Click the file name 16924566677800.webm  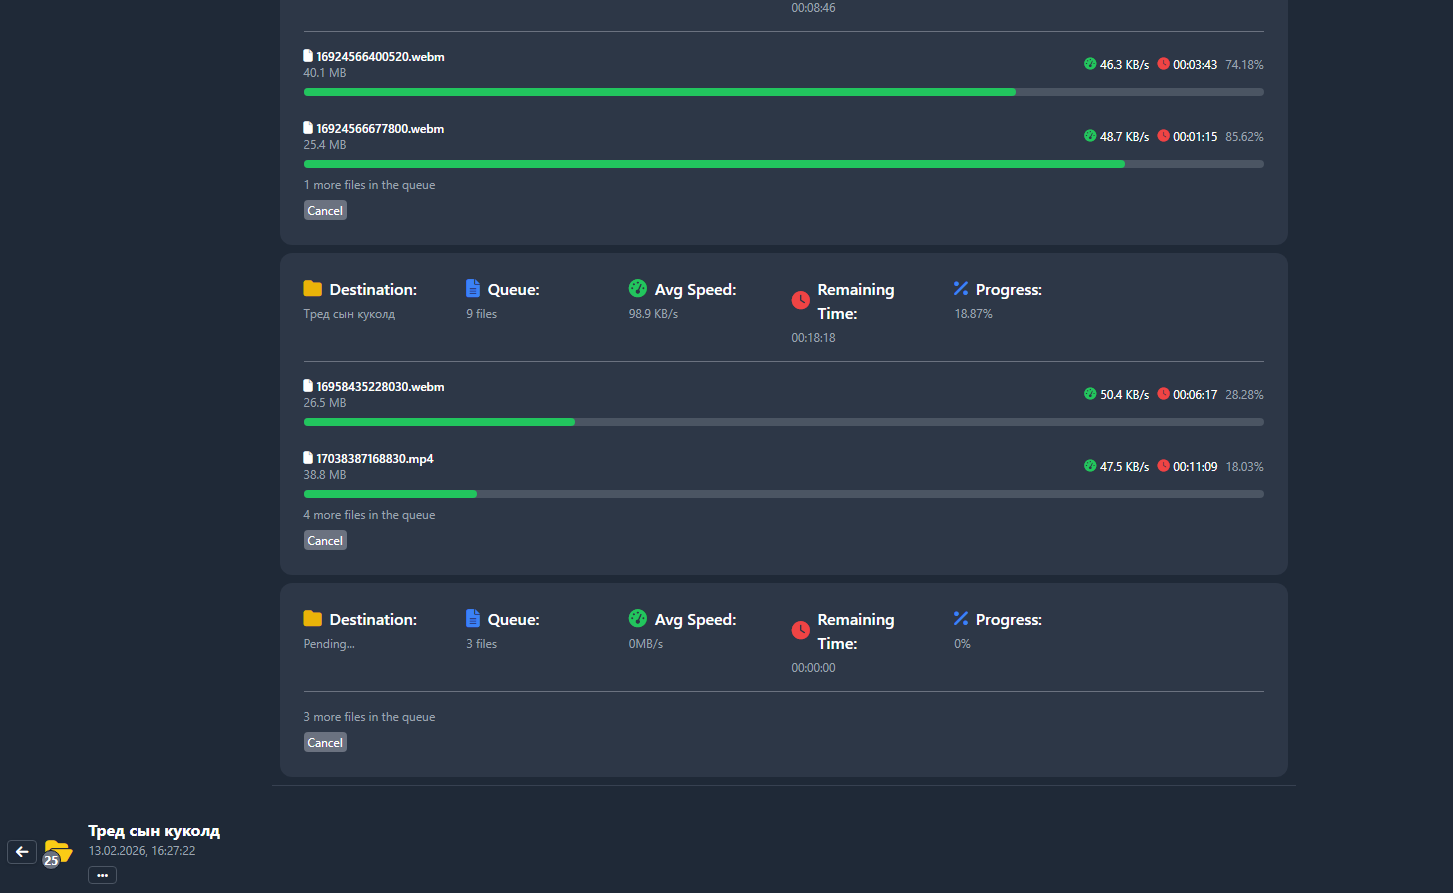(x=380, y=129)
